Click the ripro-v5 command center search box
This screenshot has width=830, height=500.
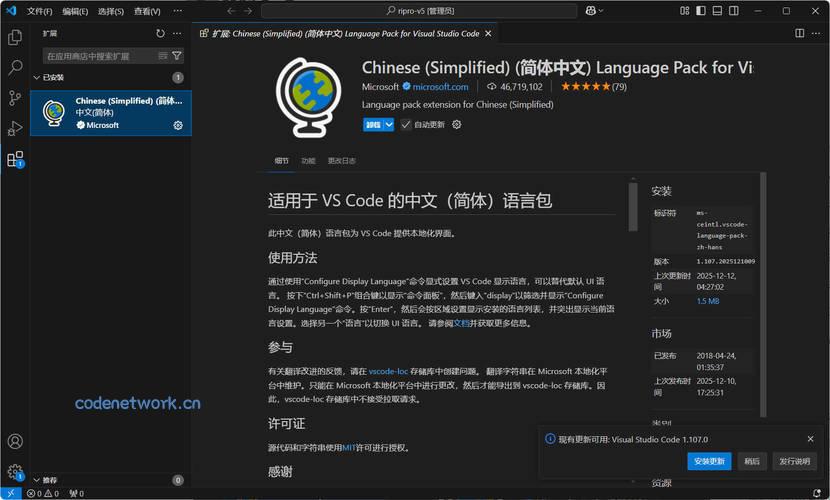point(419,11)
